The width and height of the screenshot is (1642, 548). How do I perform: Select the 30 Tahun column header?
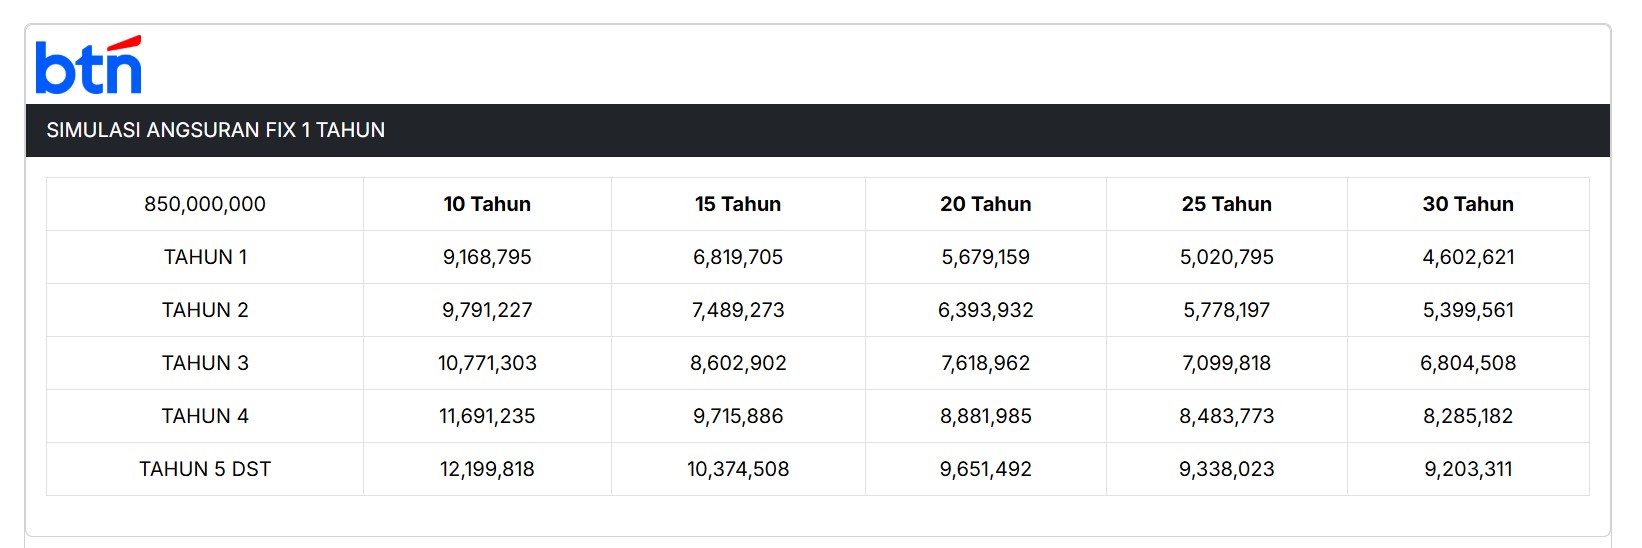[1468, 204]
